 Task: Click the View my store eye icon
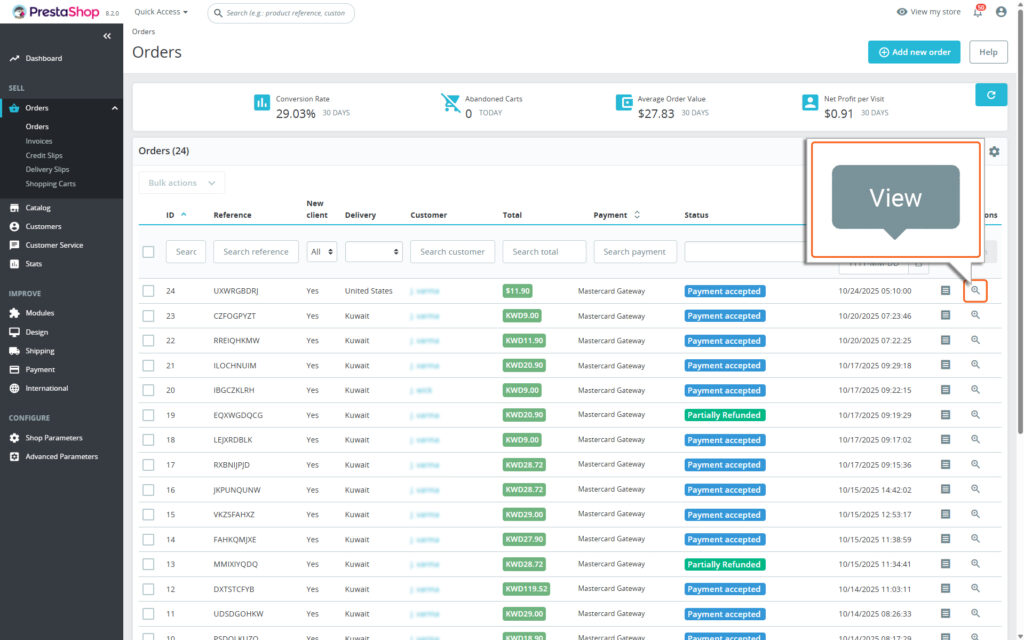click(x=902, y=12)
